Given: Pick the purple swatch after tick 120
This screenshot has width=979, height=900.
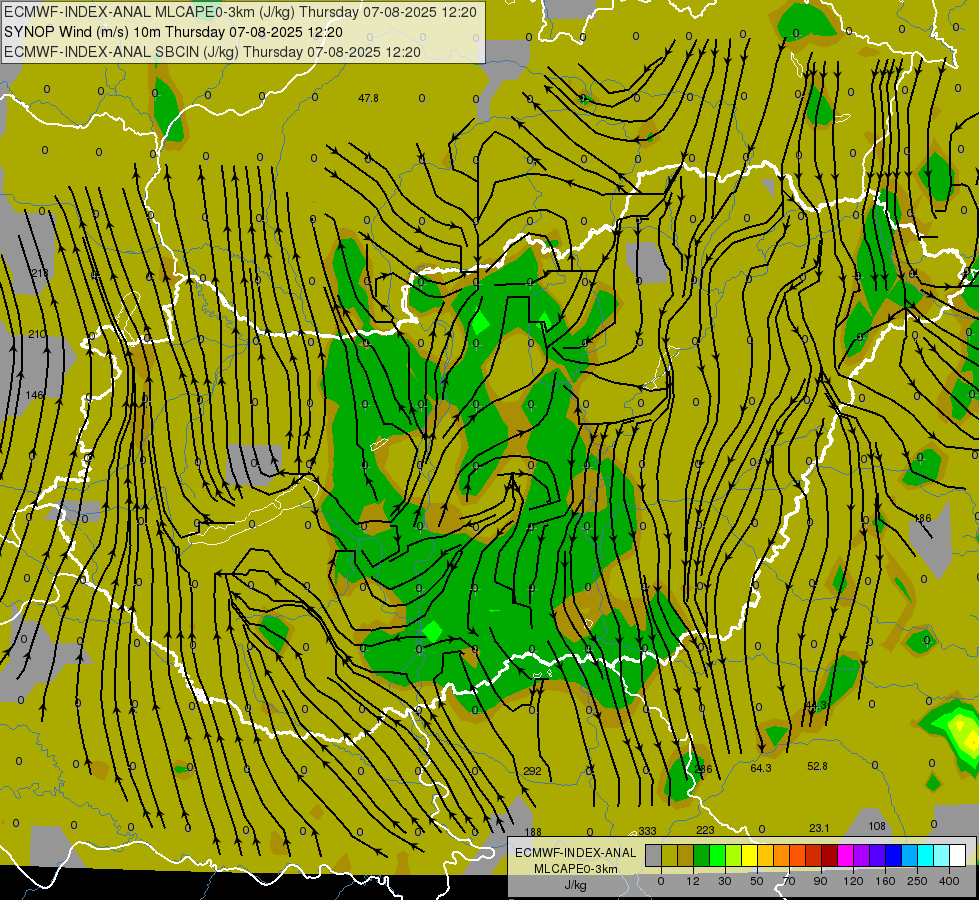Looking at the screenshot, I should click(x=862, y=856).
